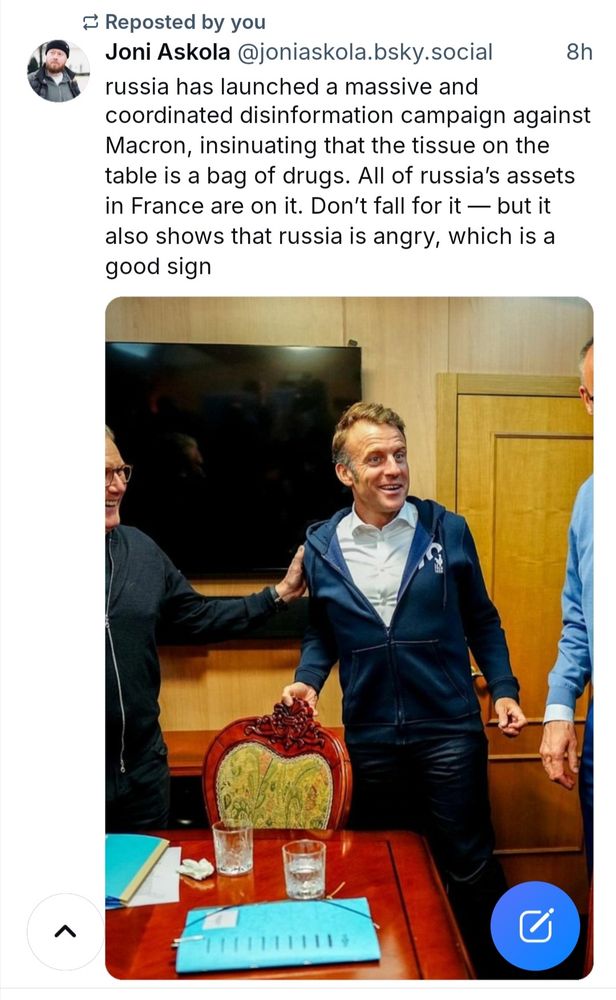Viewport: 616px width, 1000px height.
Task: Click the black TV screen in the photo
Action: 233,457
